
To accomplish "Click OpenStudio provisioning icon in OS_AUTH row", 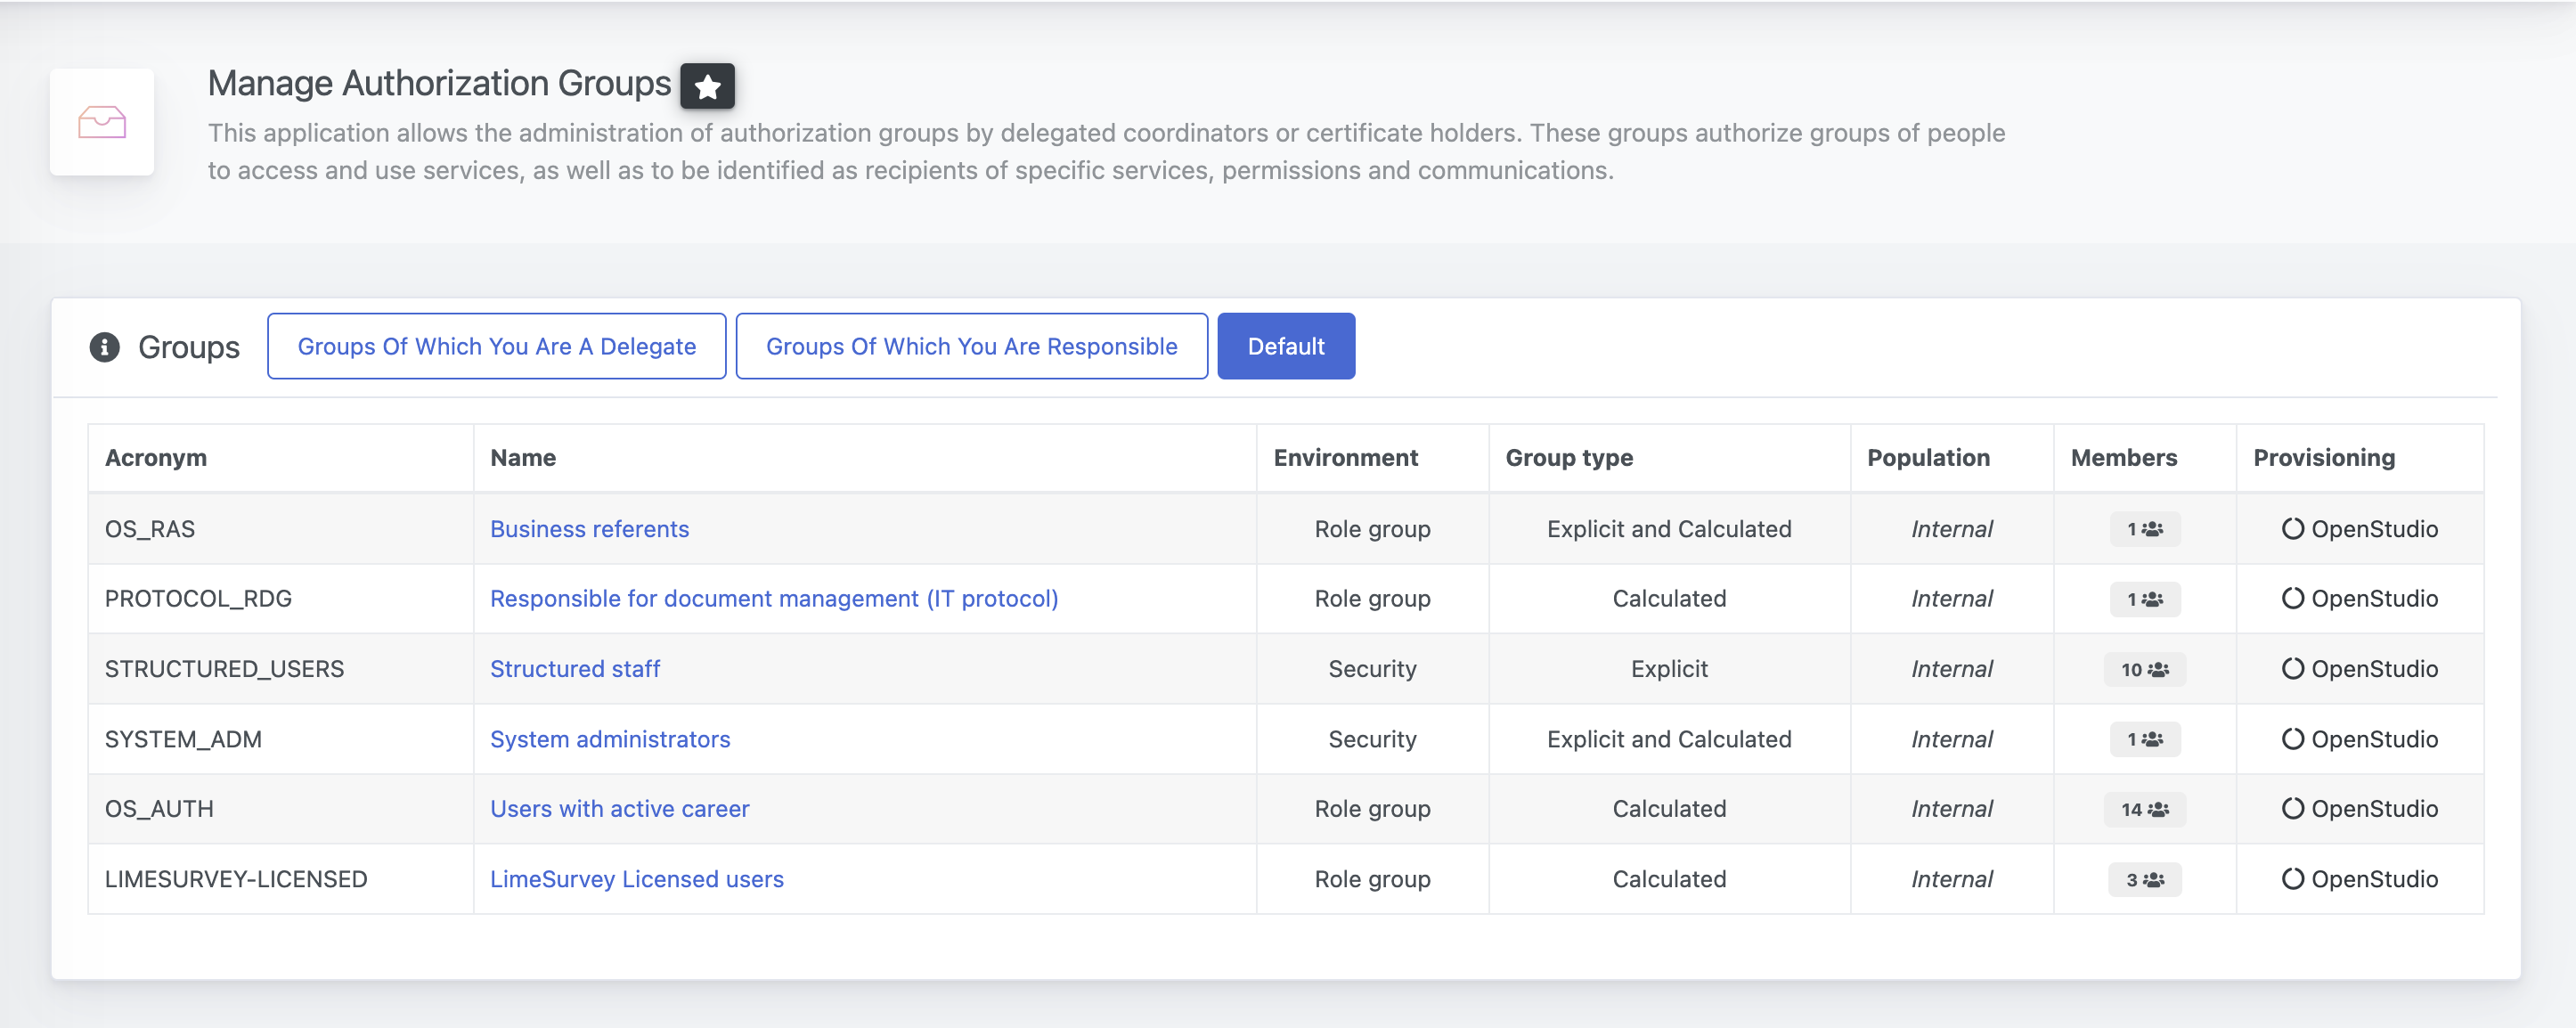I will point(2292,809).
